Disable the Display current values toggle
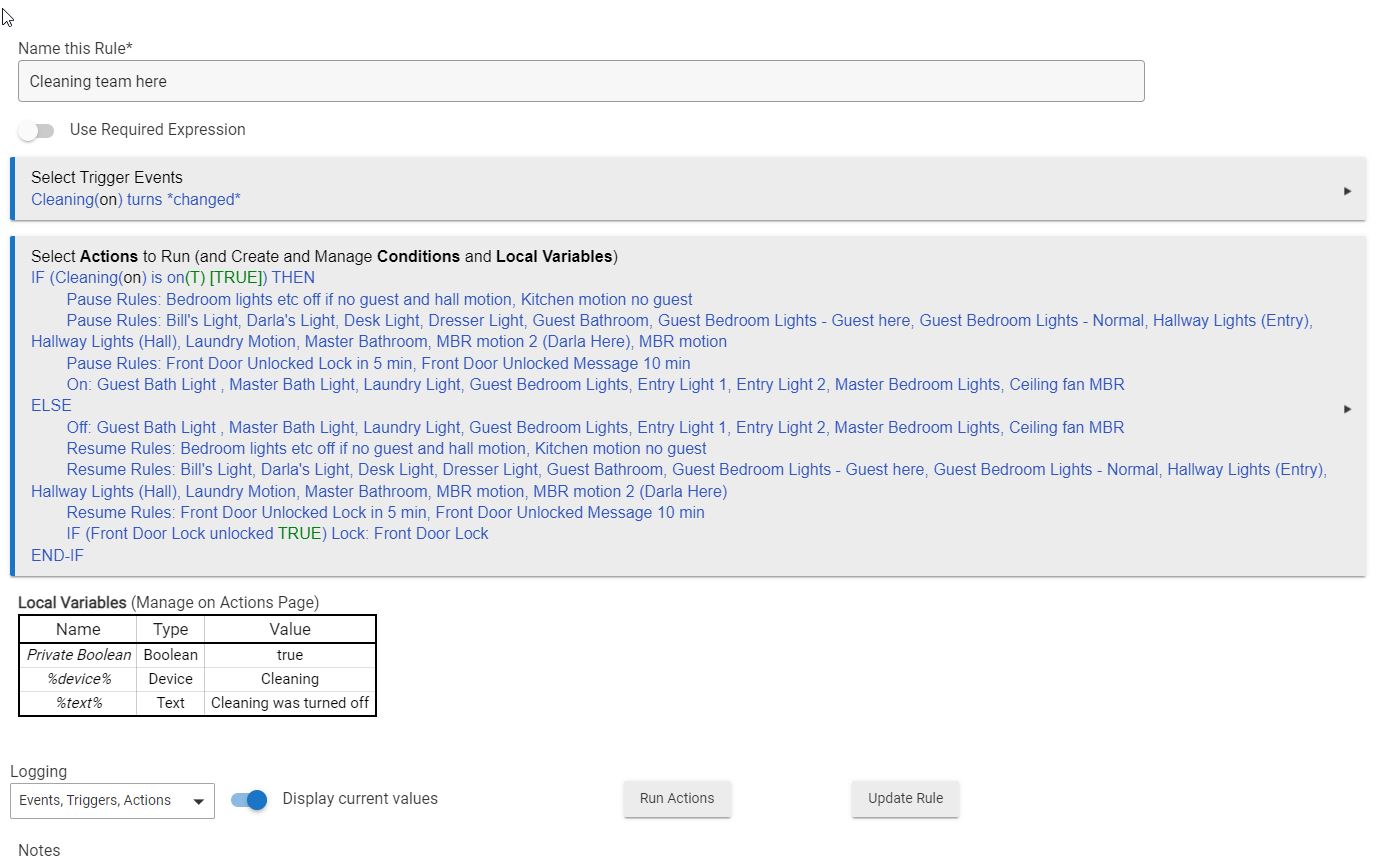Viewport: 1393px width, 859px height. [249, 799]
